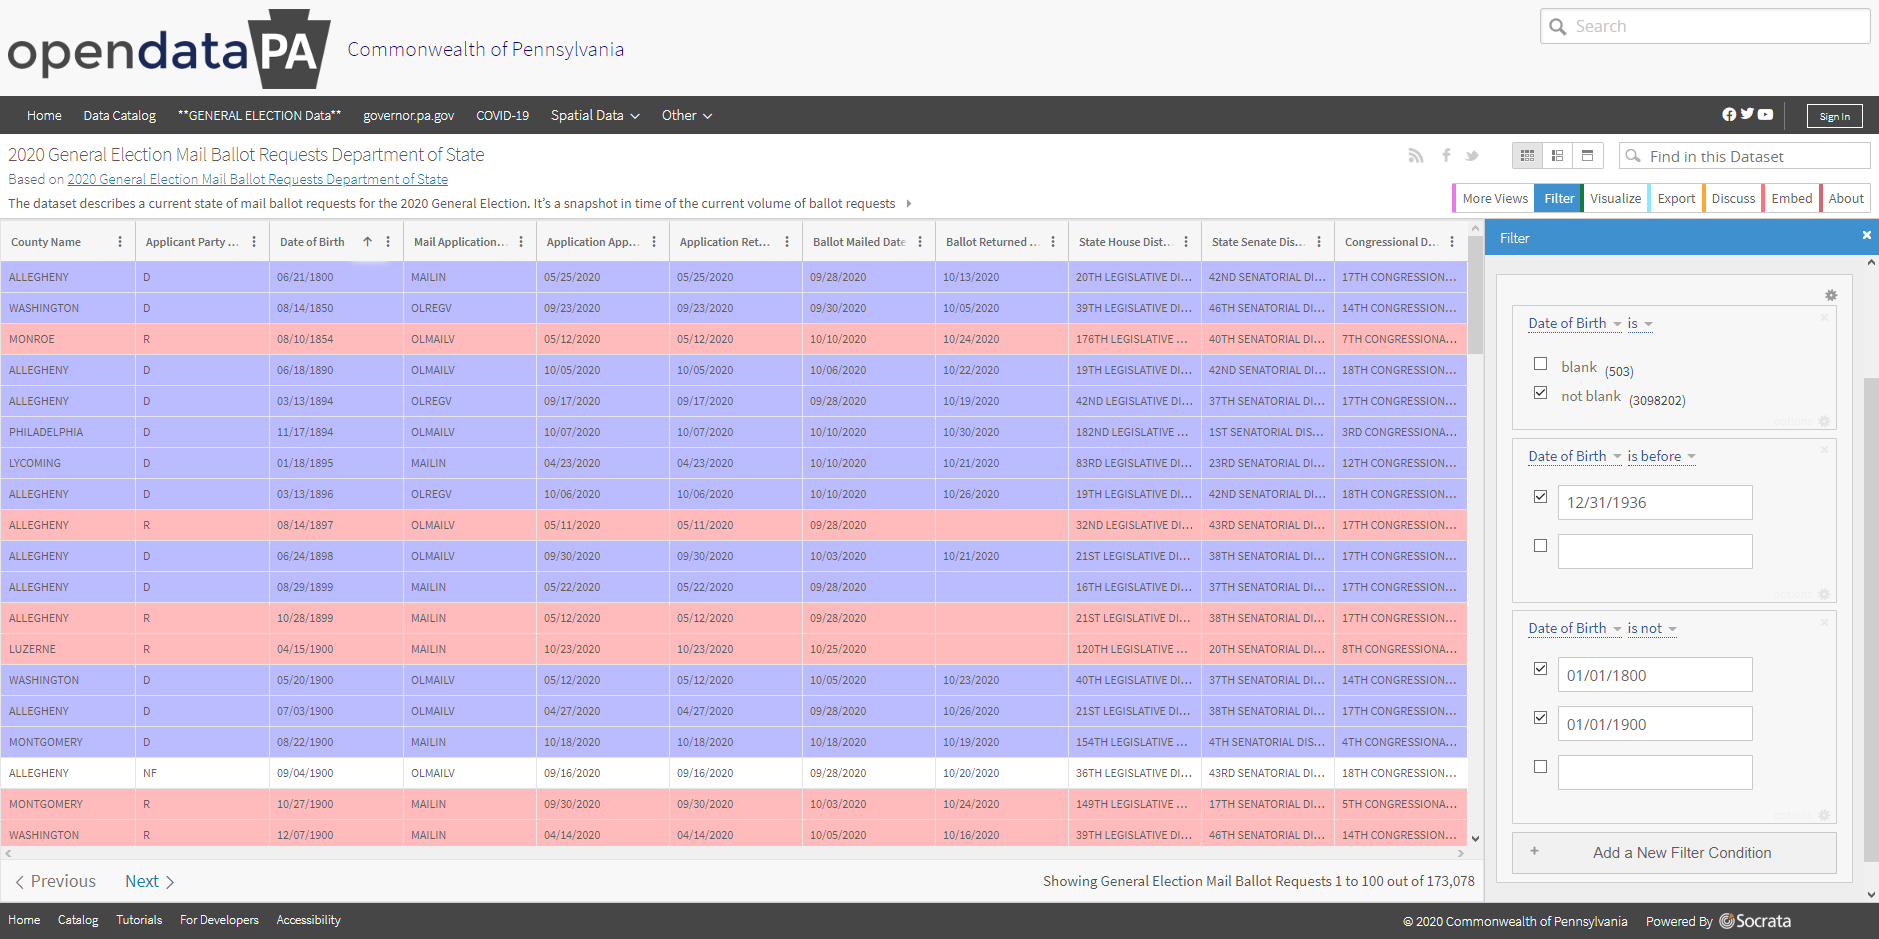The width and height of the screenshot is (1879, 939).
Task: Change column in 'is before' filter
Action: tap(1575, 456)
